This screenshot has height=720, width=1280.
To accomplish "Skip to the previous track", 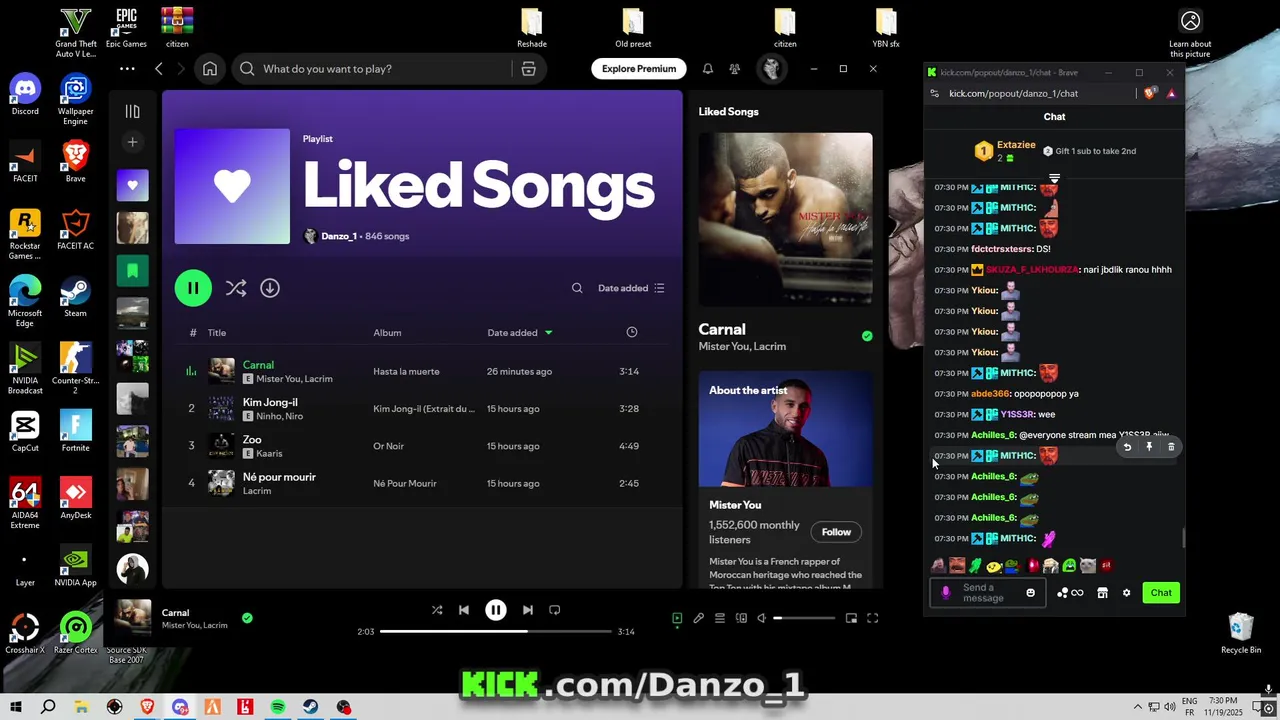I will point(464,610).
